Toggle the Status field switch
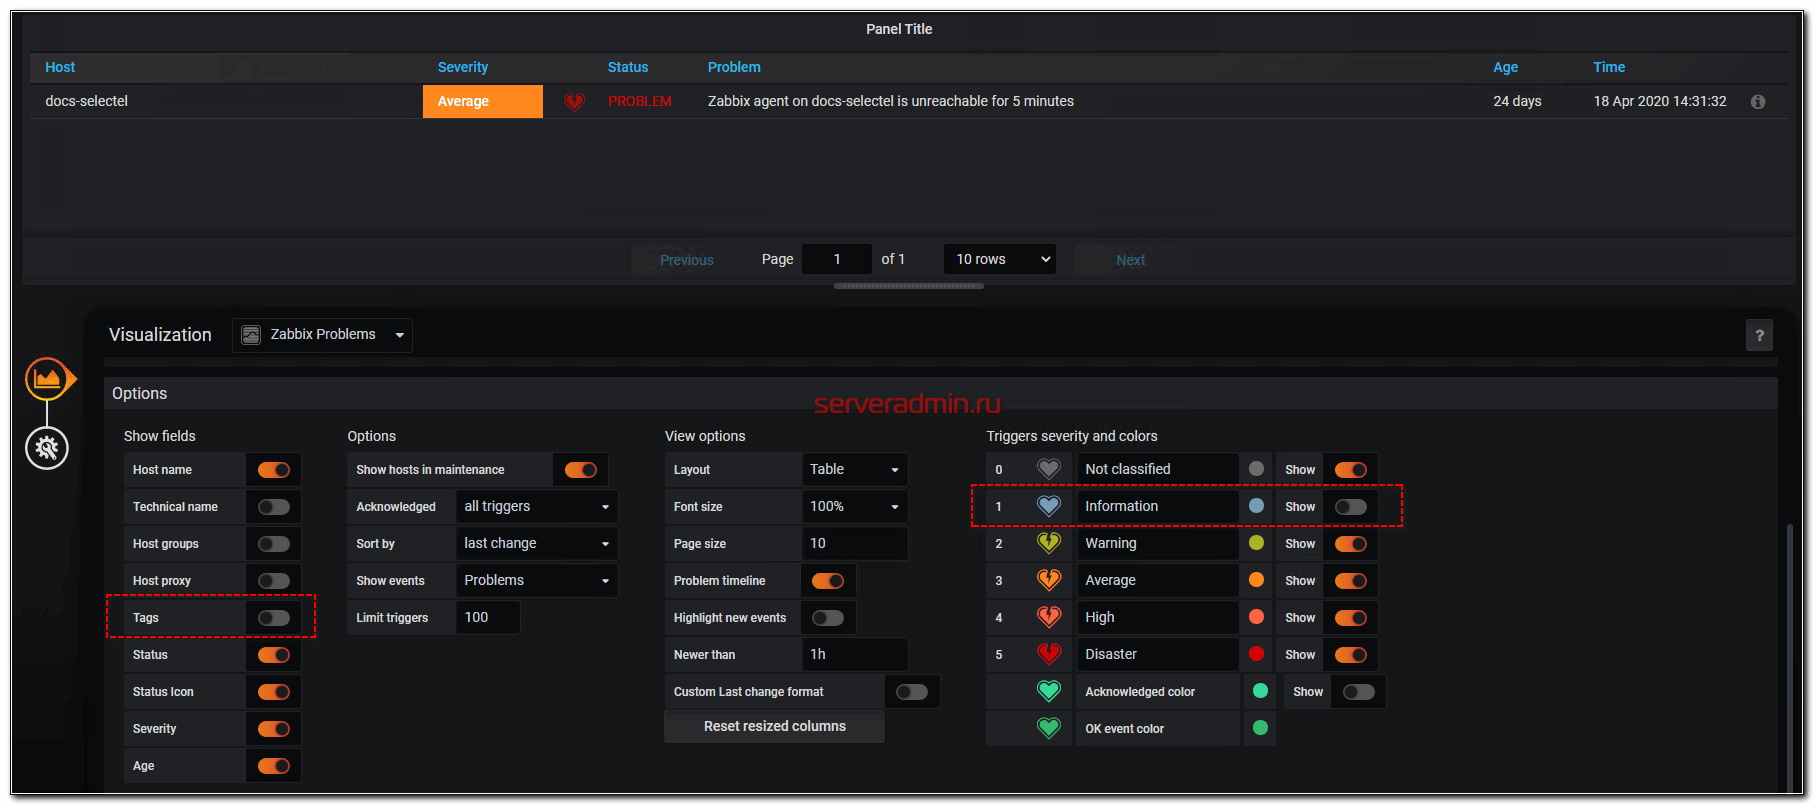 pyautogui.click(x=274, y=655)
